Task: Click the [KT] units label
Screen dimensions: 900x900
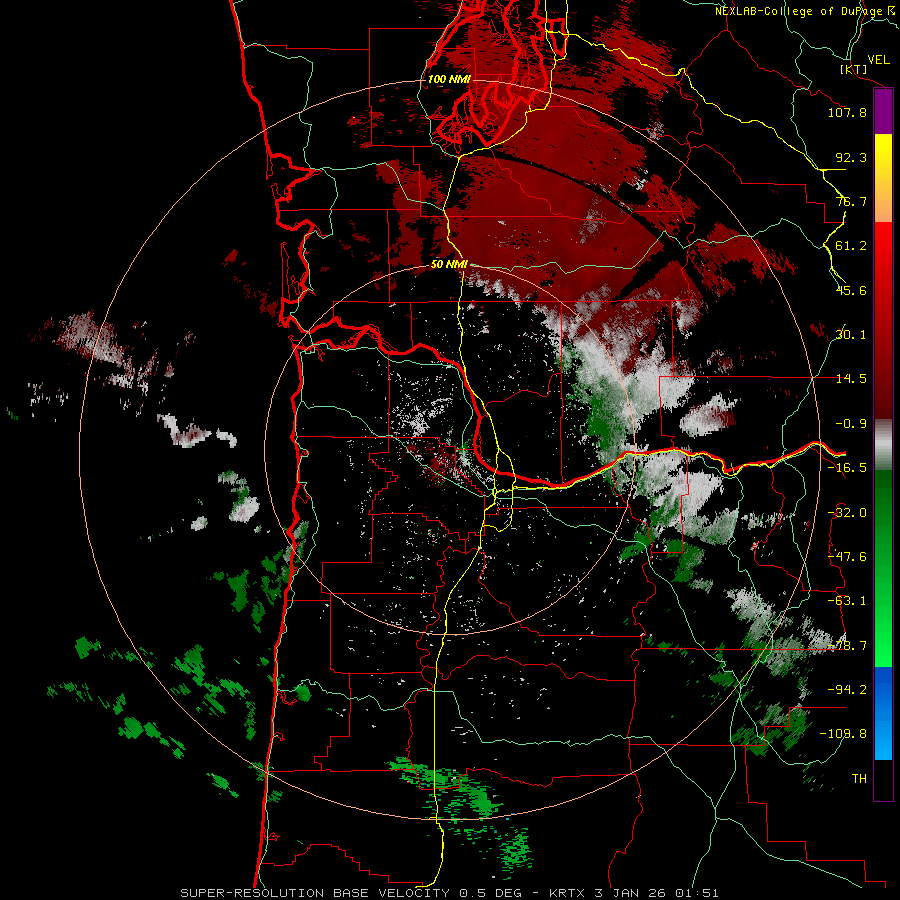Action: click(x=854, y=69)
